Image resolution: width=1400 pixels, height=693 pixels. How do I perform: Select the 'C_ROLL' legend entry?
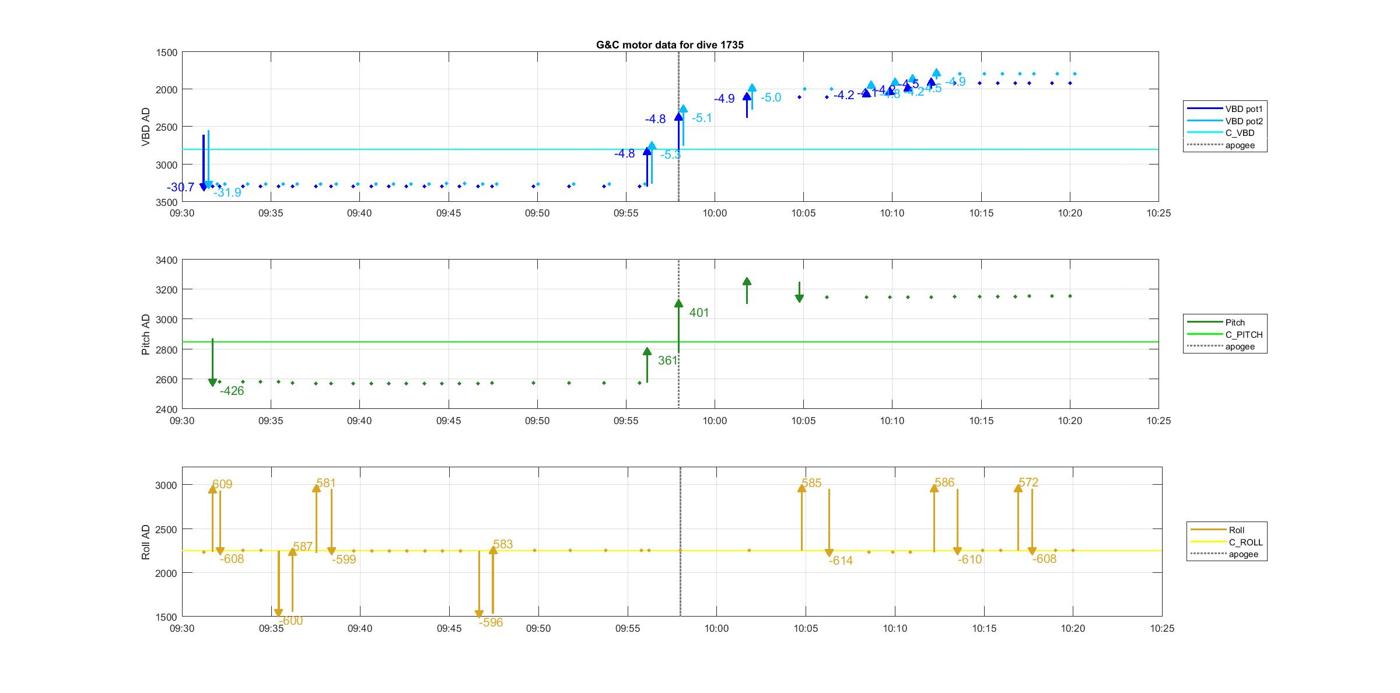(x=1224, y=542)
